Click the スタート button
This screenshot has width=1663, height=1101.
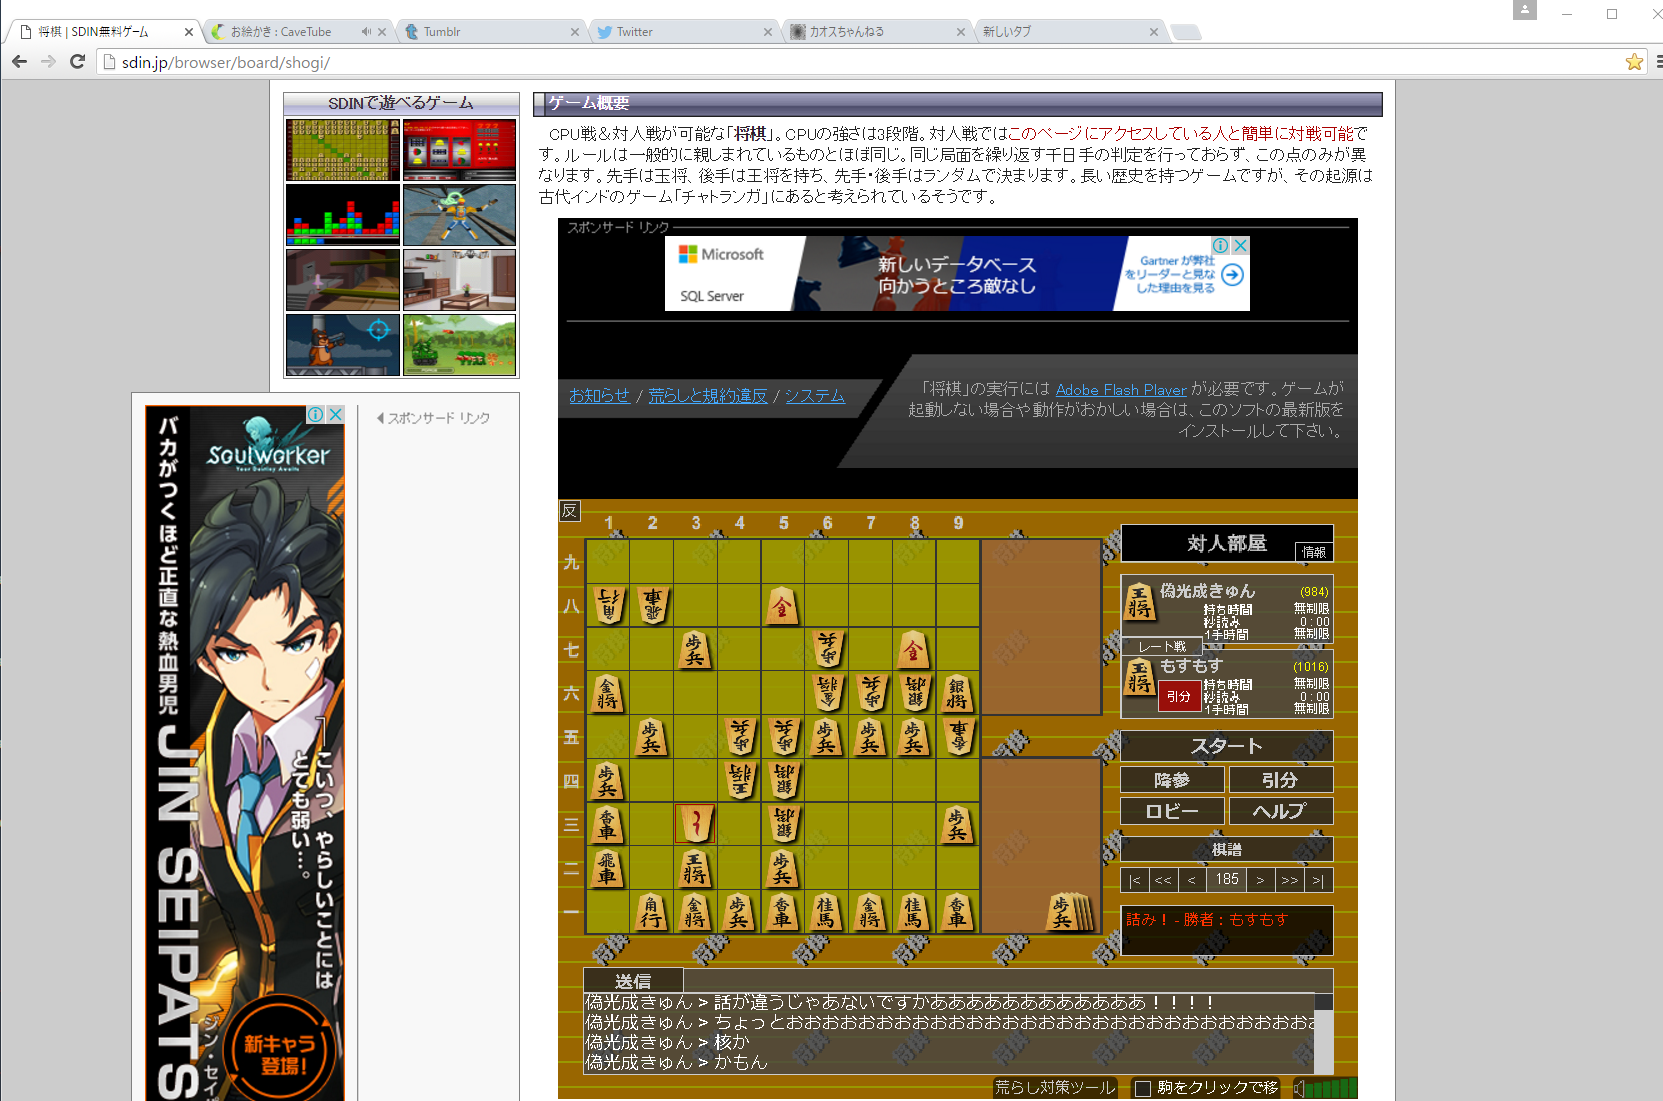[x=1227, y=746]
